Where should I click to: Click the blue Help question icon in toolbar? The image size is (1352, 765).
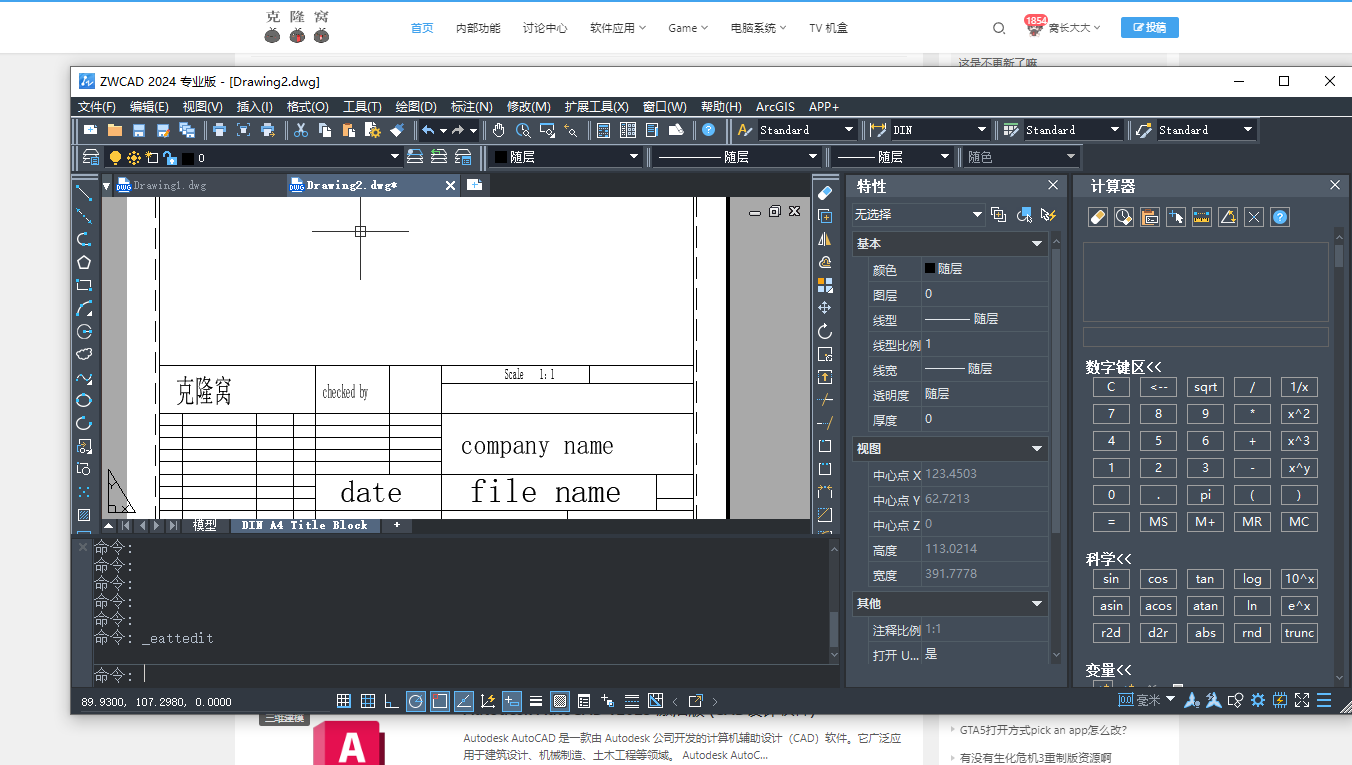click(x=708, y=130)
